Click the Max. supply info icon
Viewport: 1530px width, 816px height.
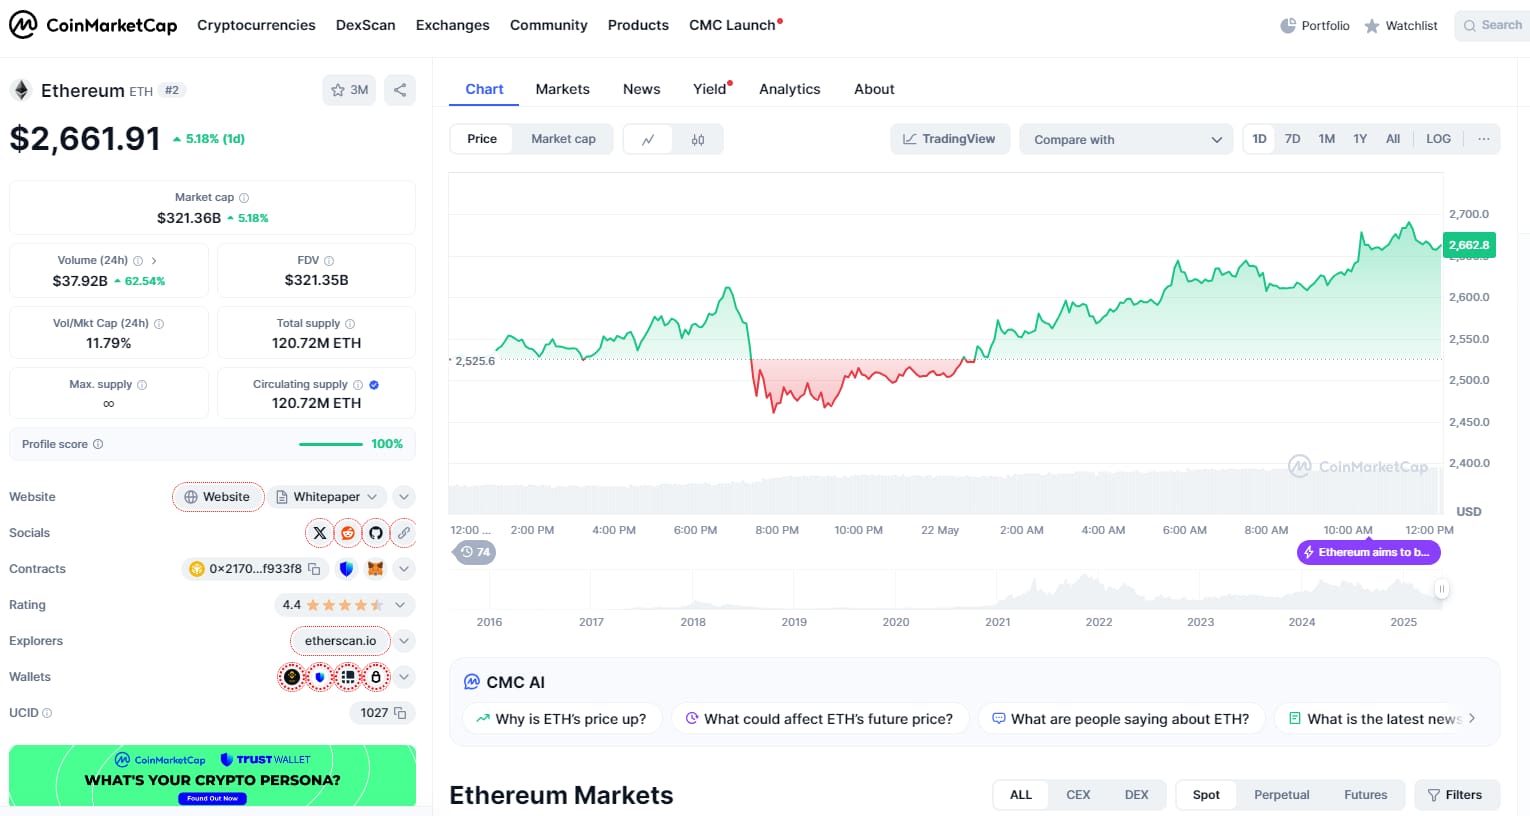click(142, 385)
